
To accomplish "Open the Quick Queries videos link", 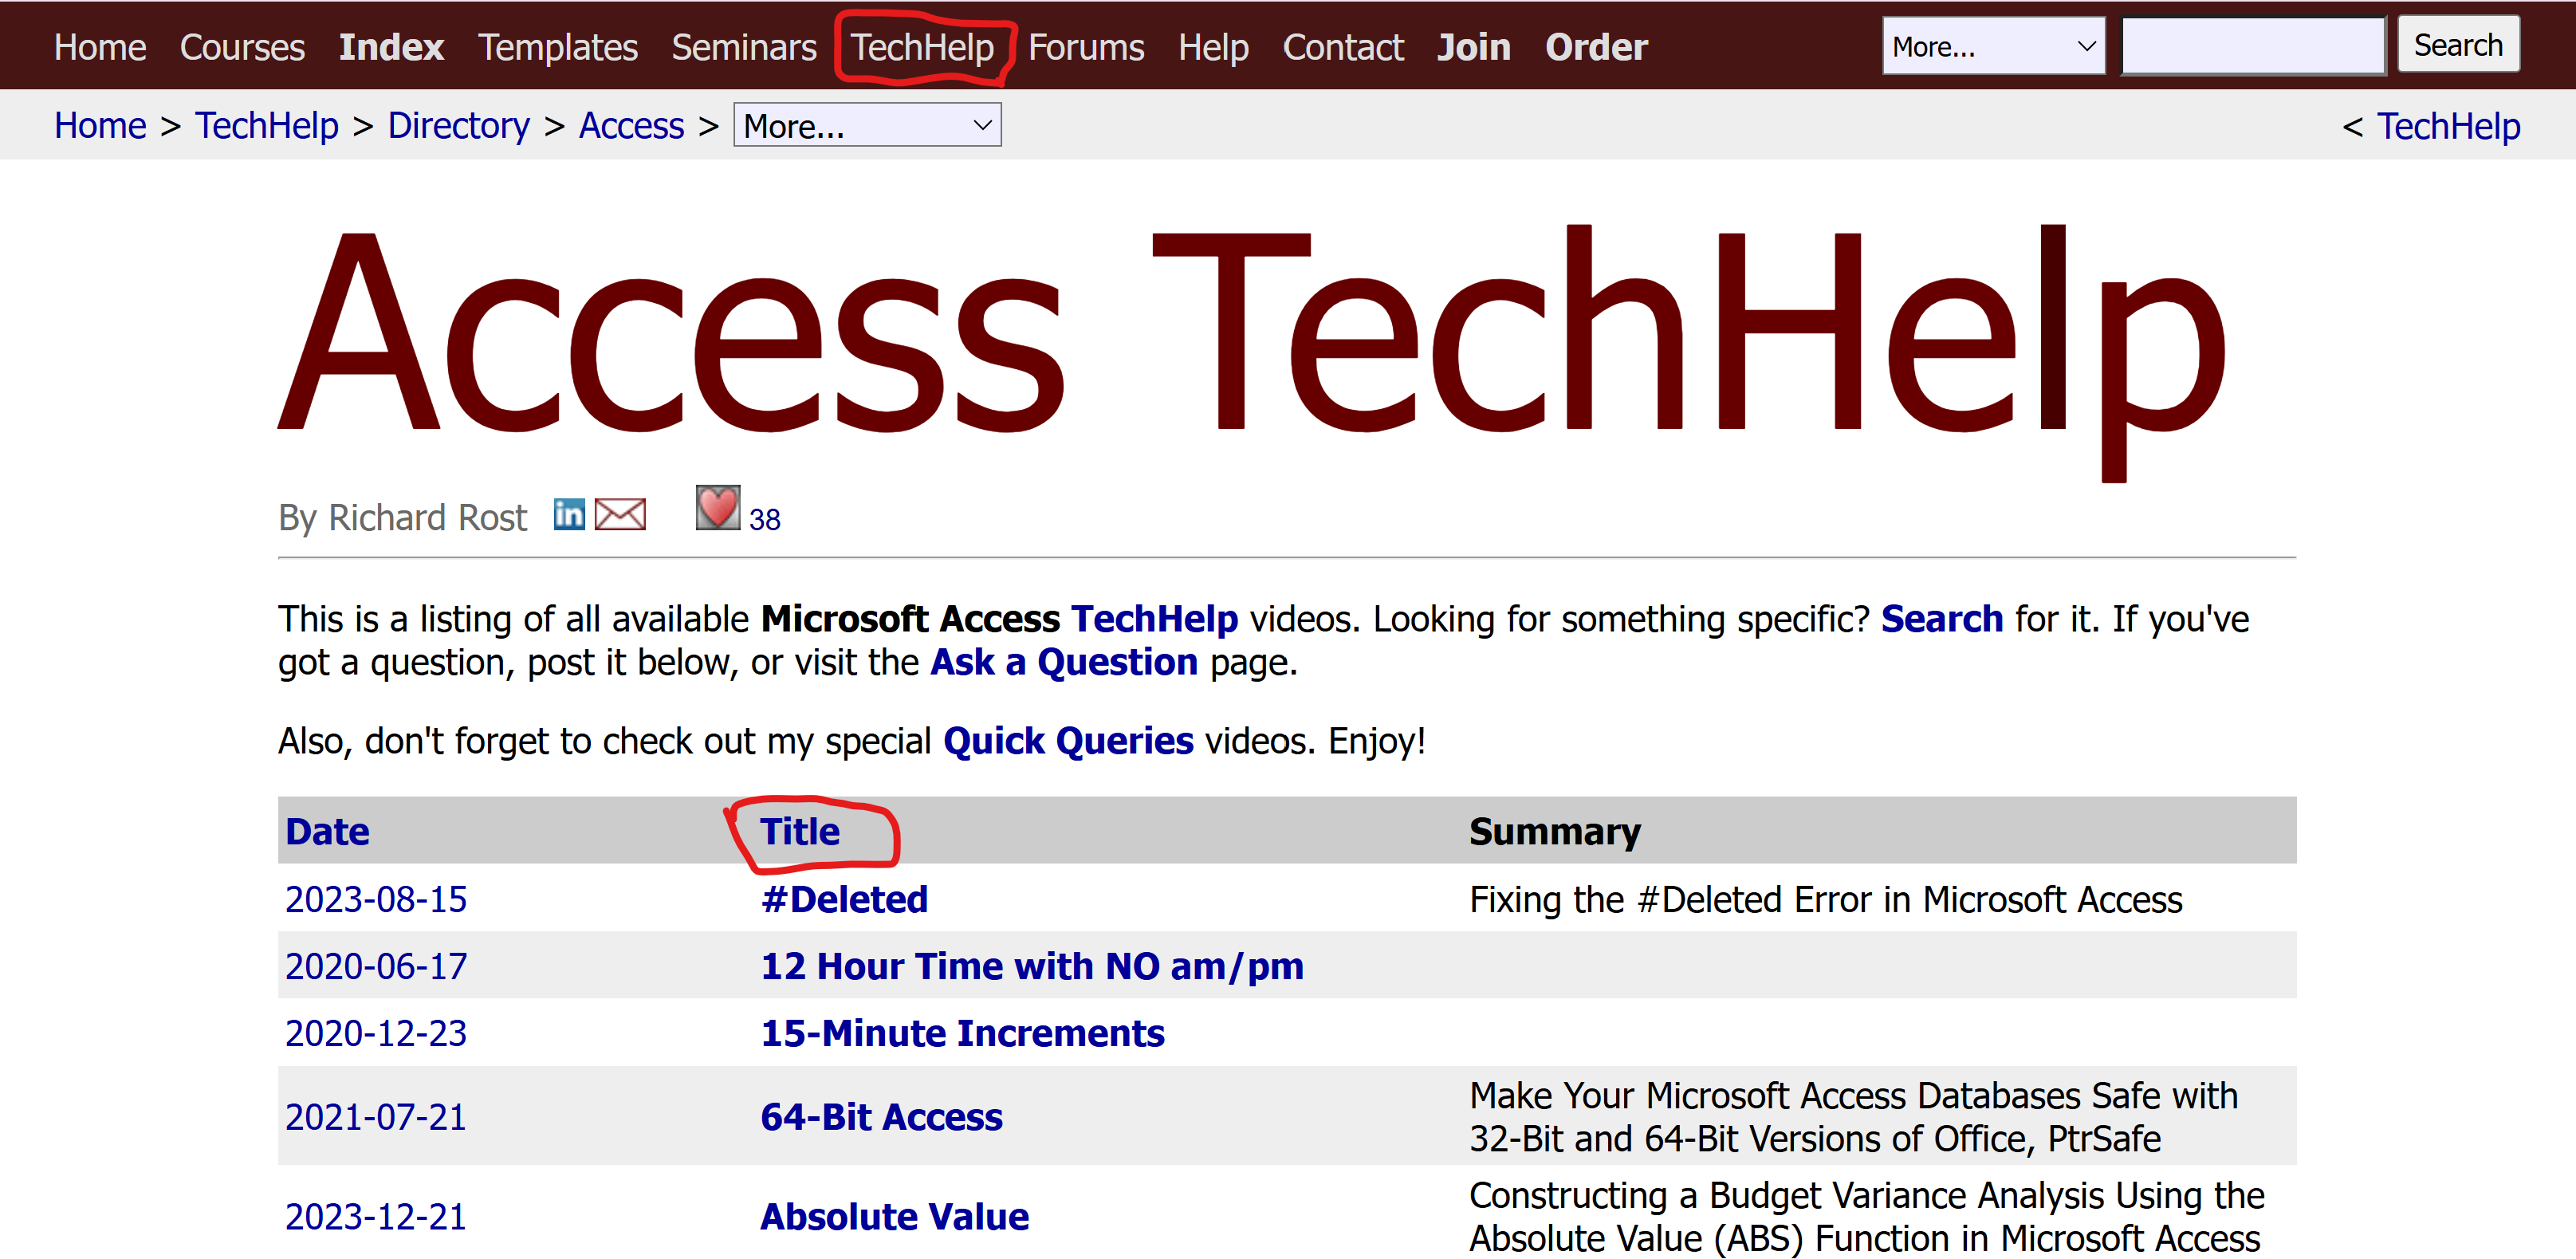I will pyautogui.click(x=1067, y=740).
